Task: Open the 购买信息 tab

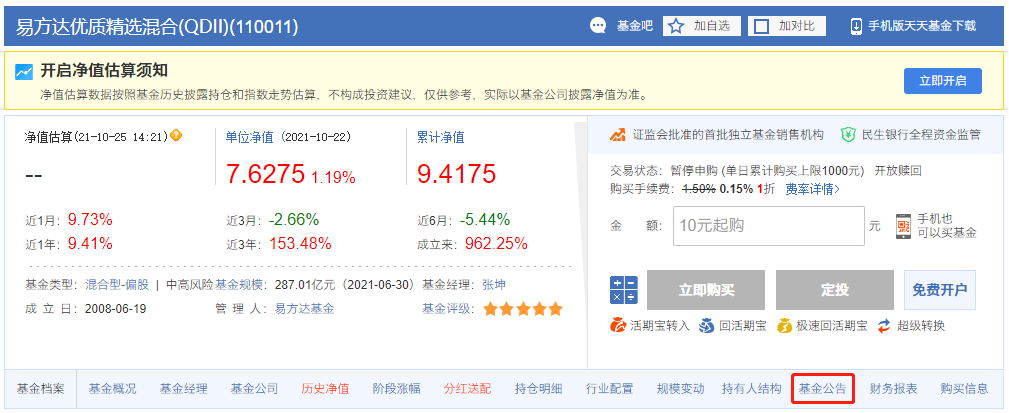Action: click(964, 389)
